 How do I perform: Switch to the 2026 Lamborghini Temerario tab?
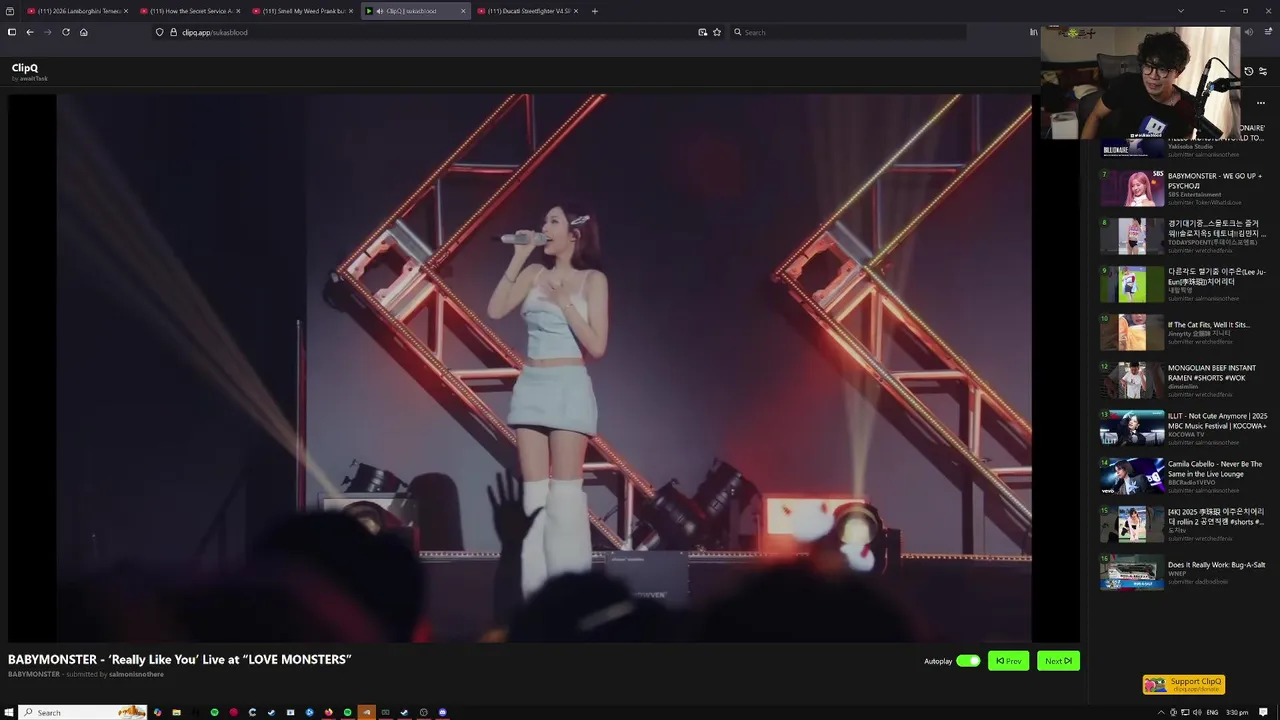[x=78, y=11]
